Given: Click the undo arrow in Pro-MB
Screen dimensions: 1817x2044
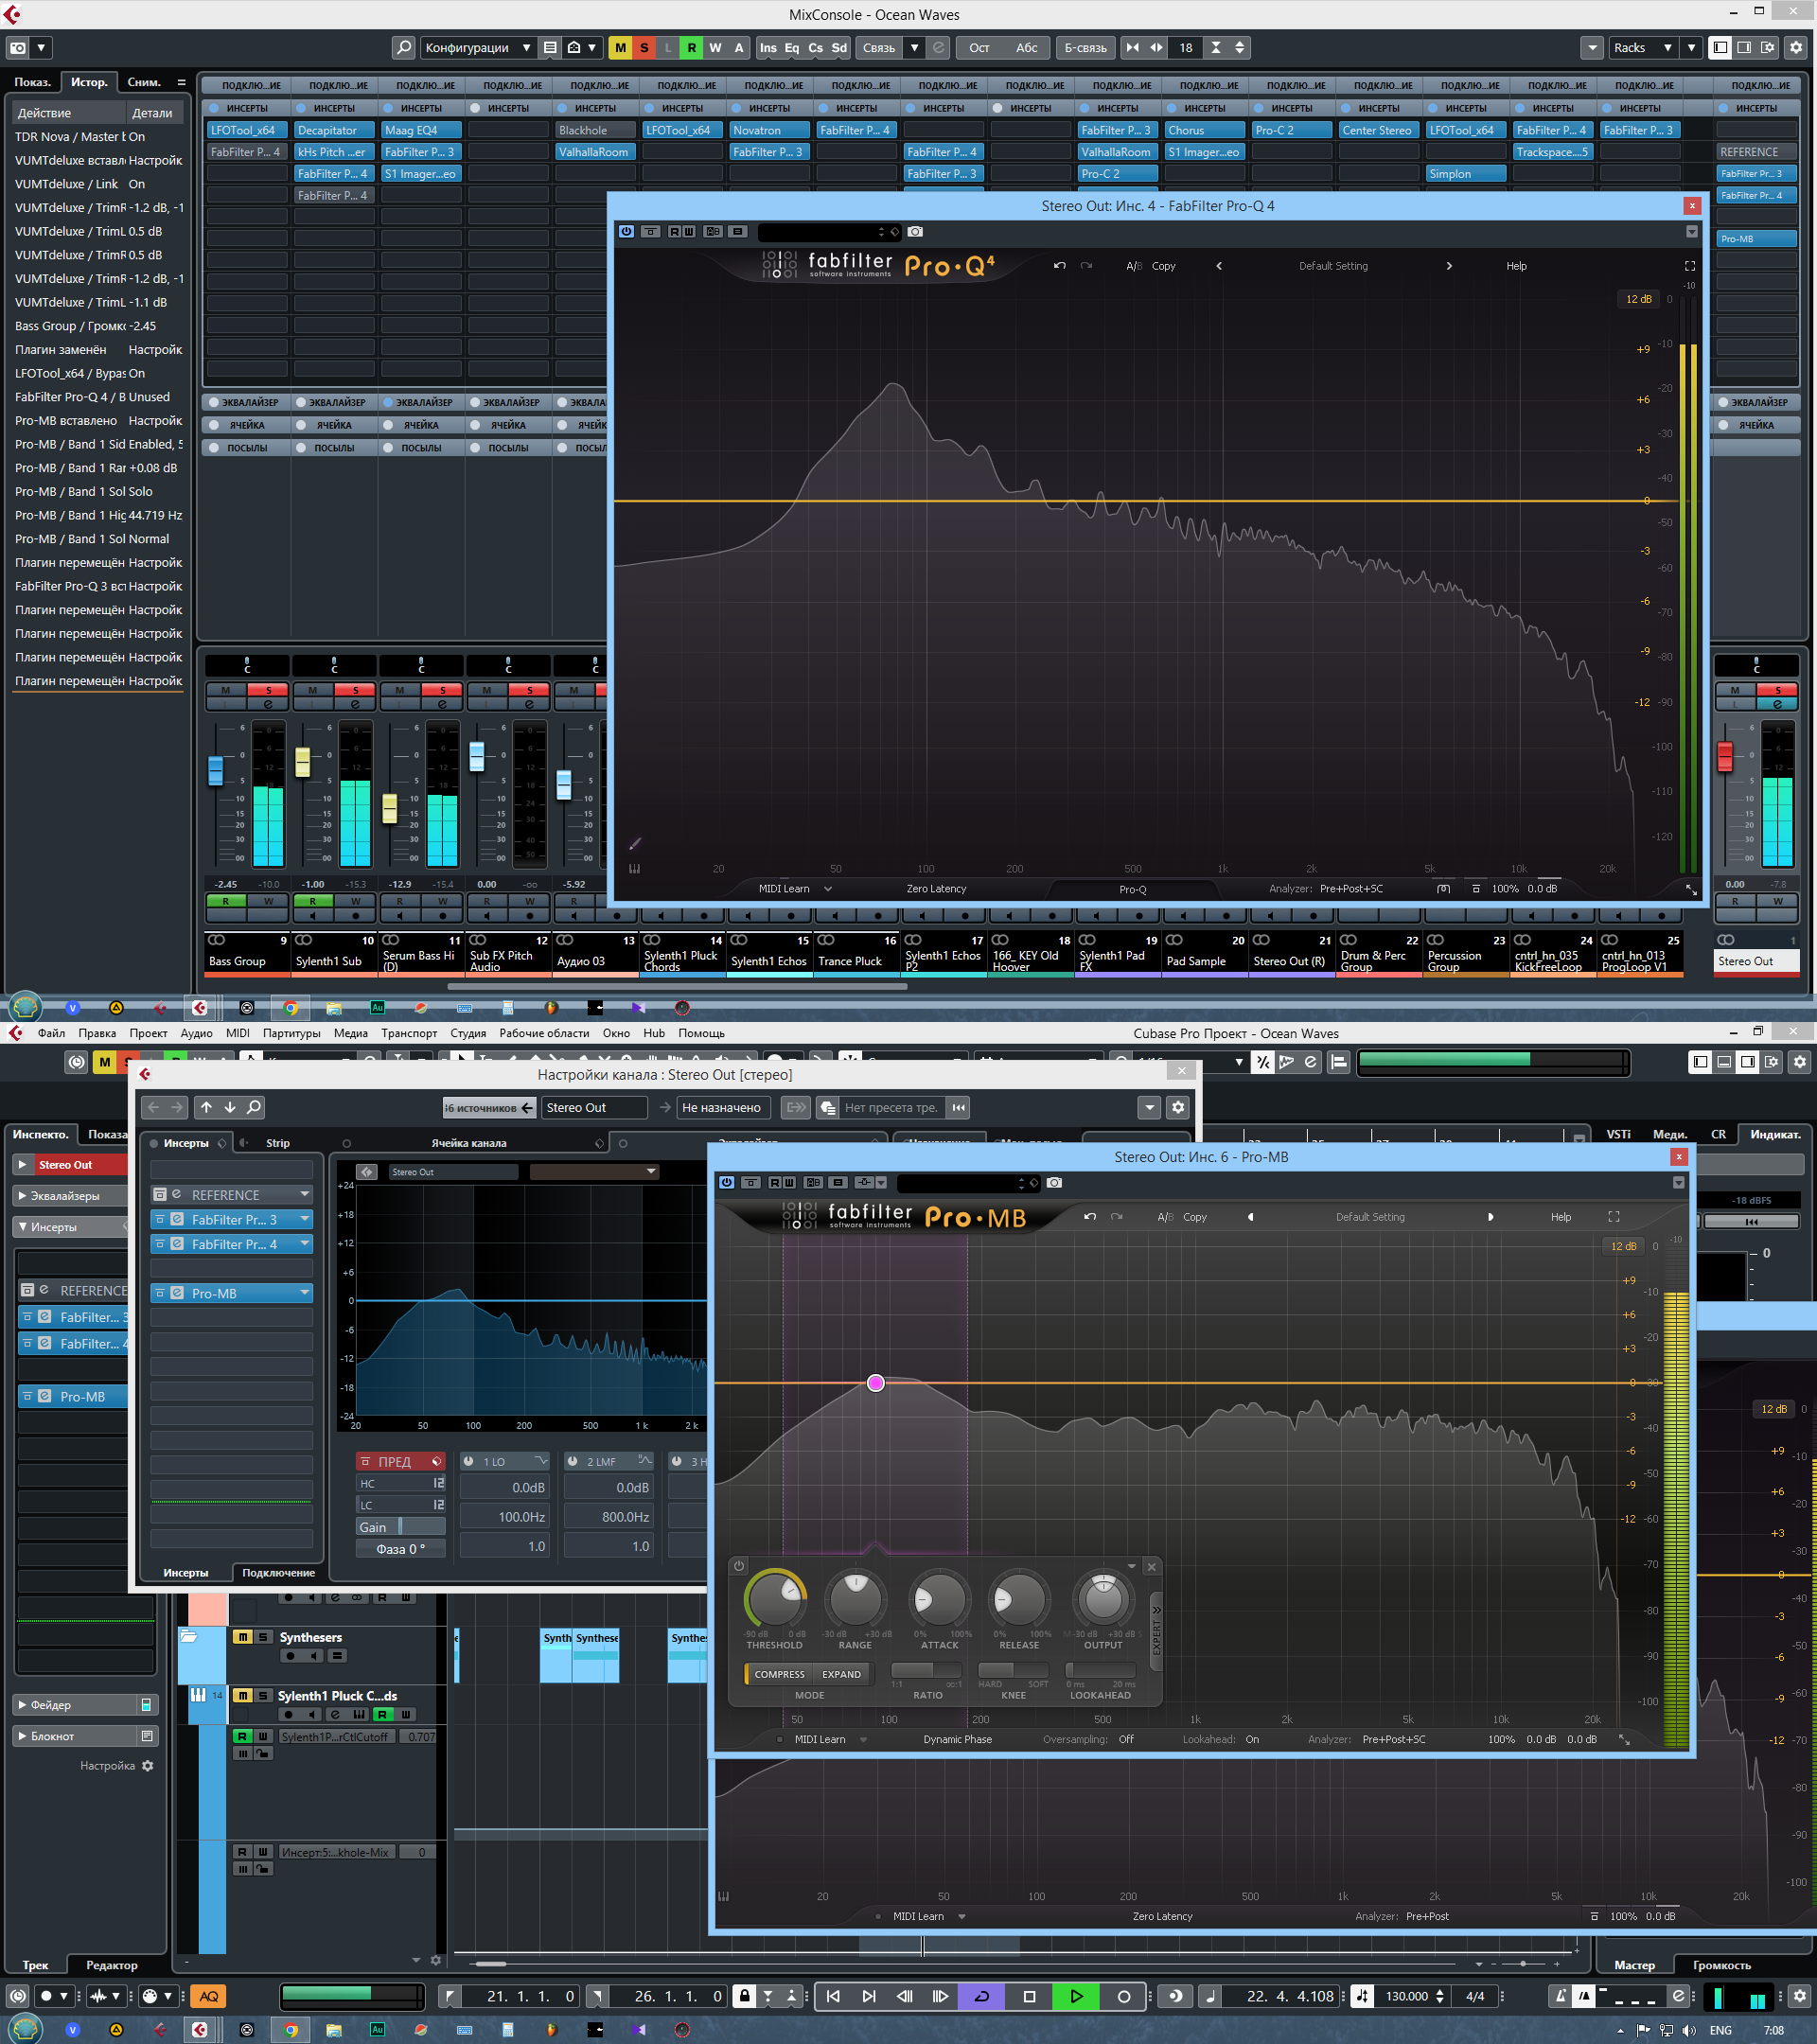Looking at the screenshot, I should pyautogui.click(x=1090, y=1217).
